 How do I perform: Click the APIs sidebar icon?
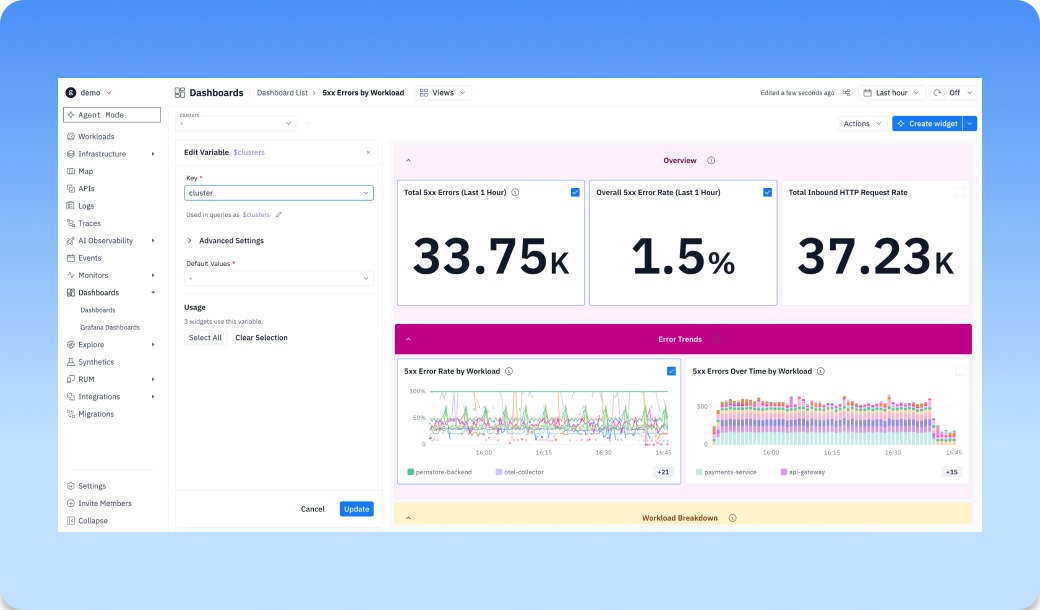[x=71, y=188]
